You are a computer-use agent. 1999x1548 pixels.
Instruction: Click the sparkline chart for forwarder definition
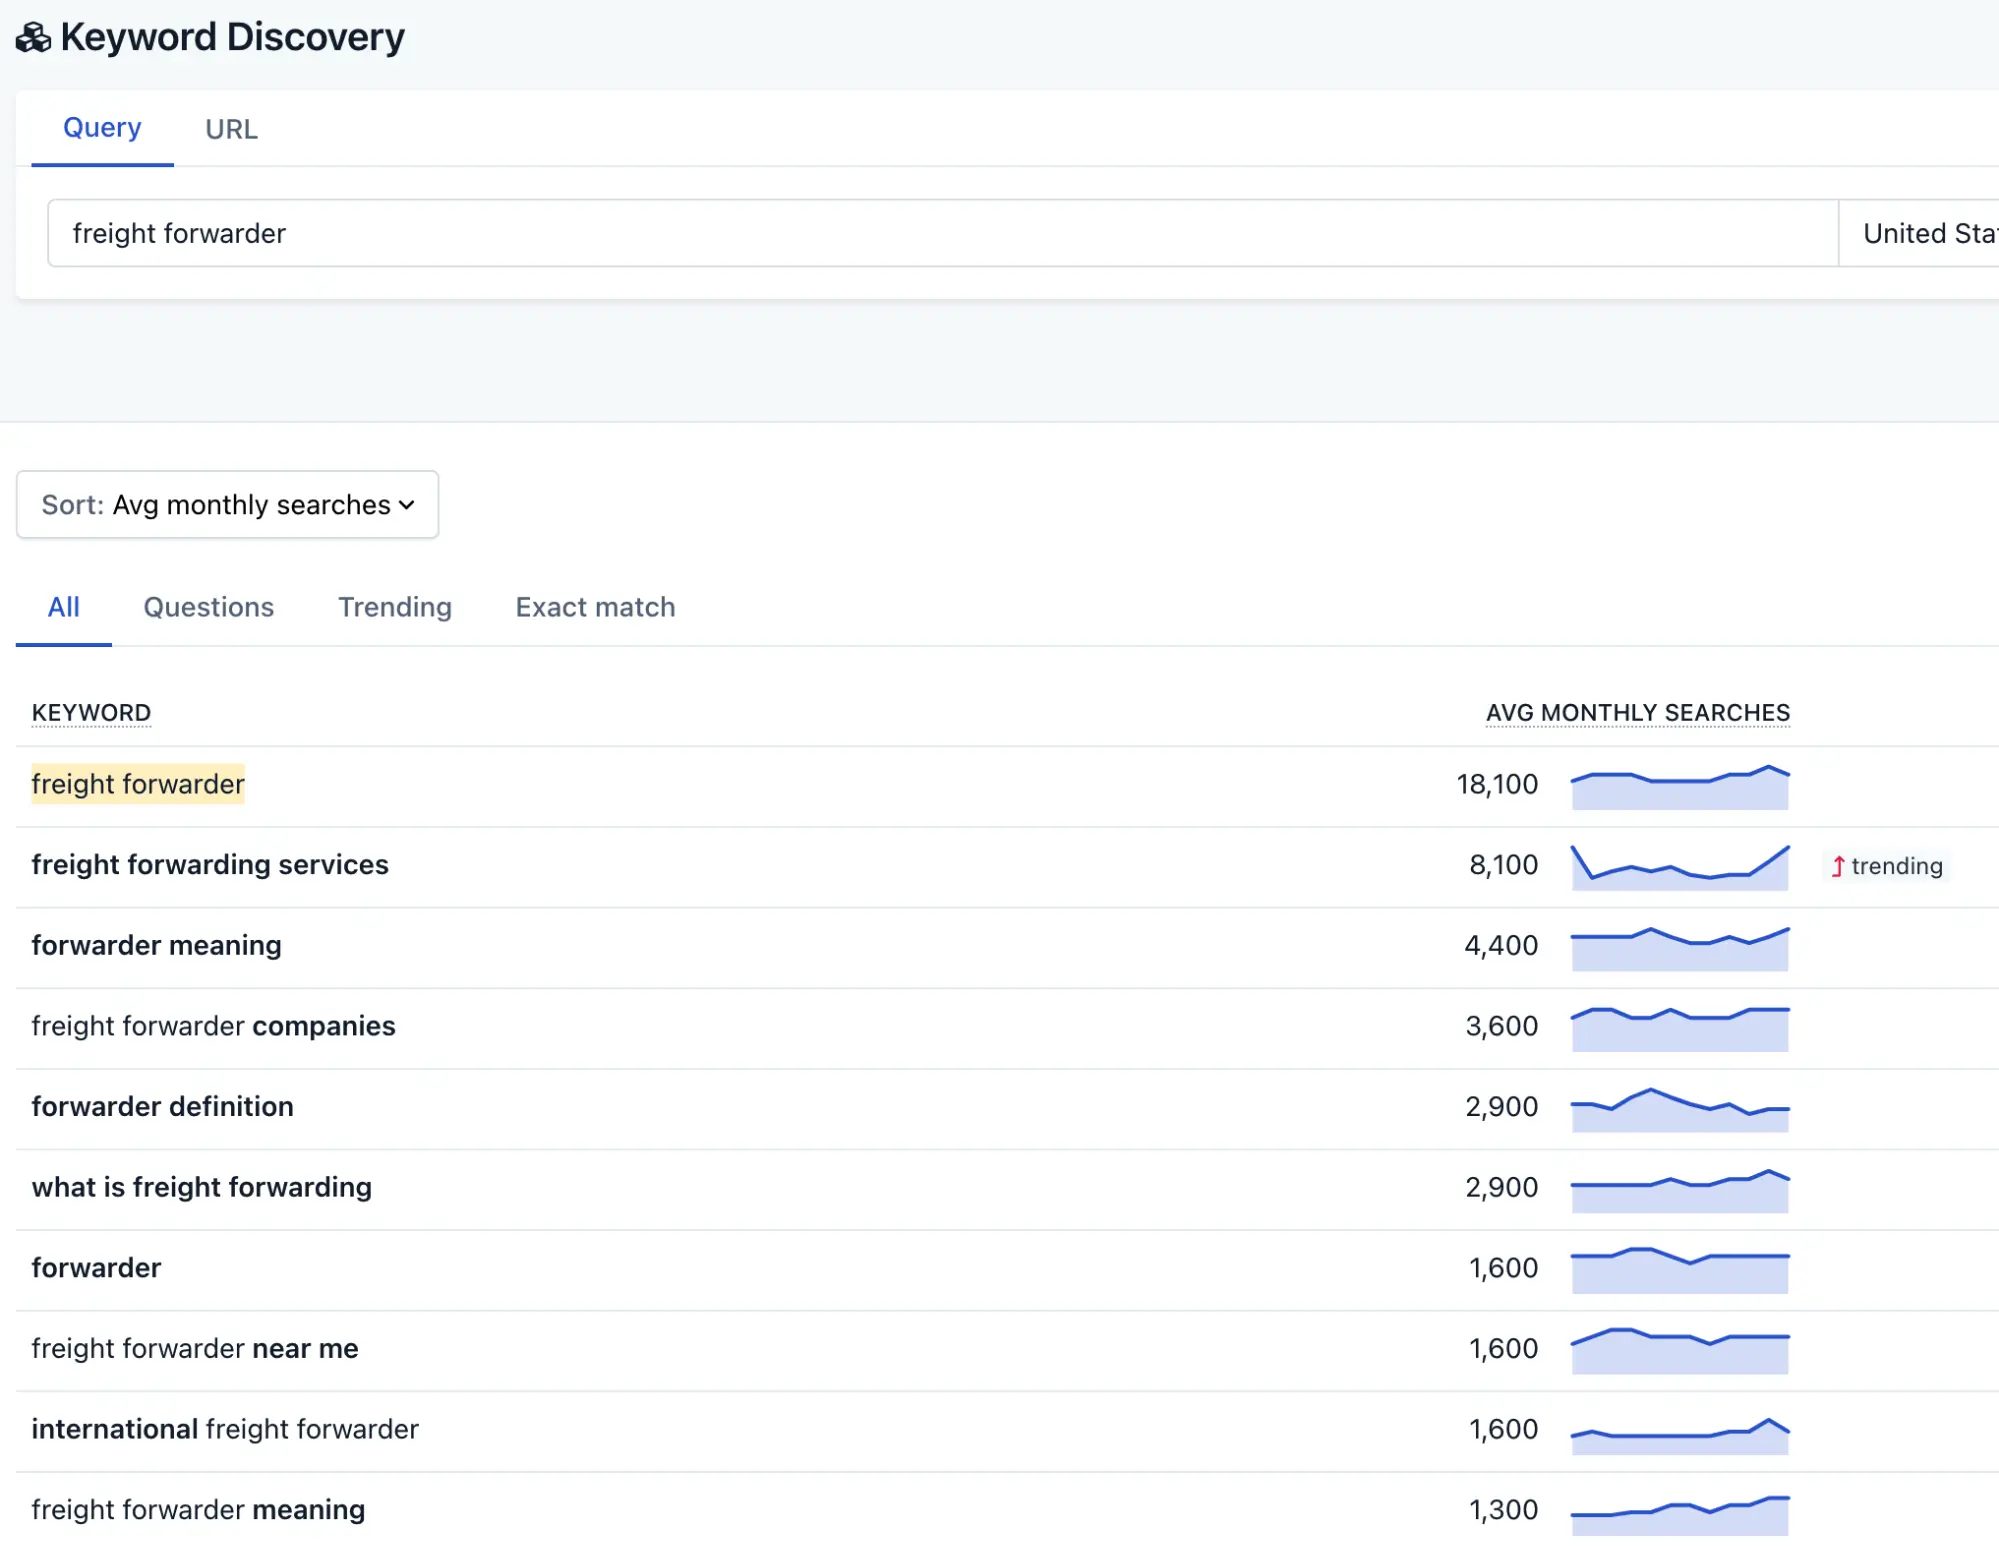1679,1109
